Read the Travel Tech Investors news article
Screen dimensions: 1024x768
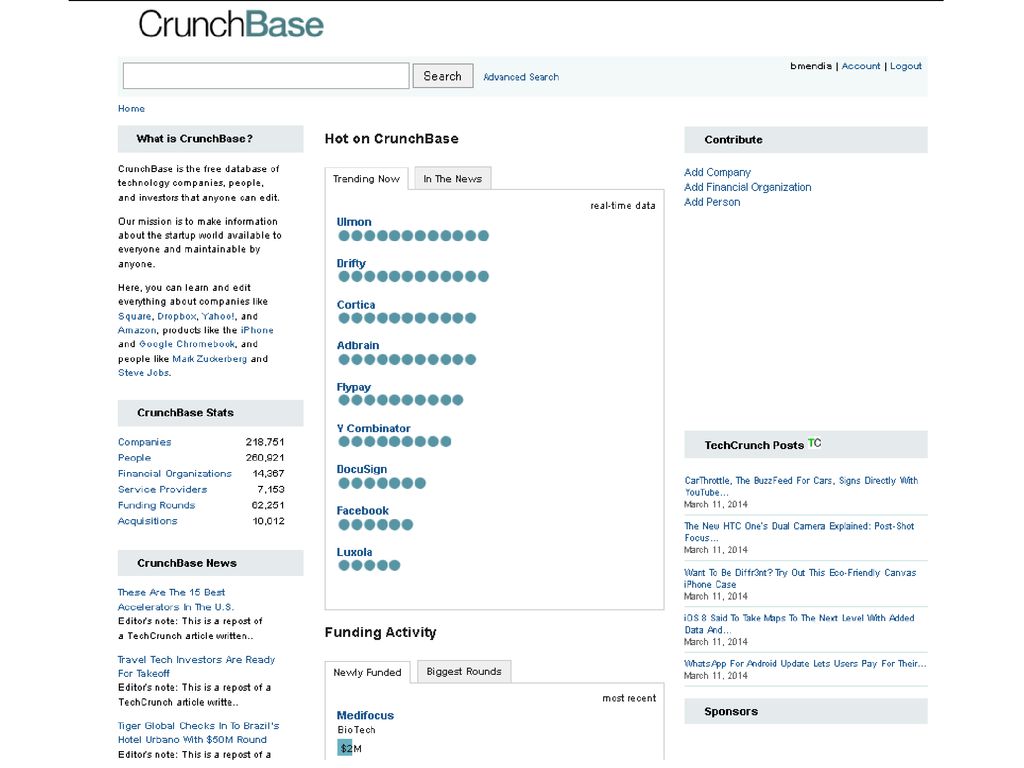(196, 666)
